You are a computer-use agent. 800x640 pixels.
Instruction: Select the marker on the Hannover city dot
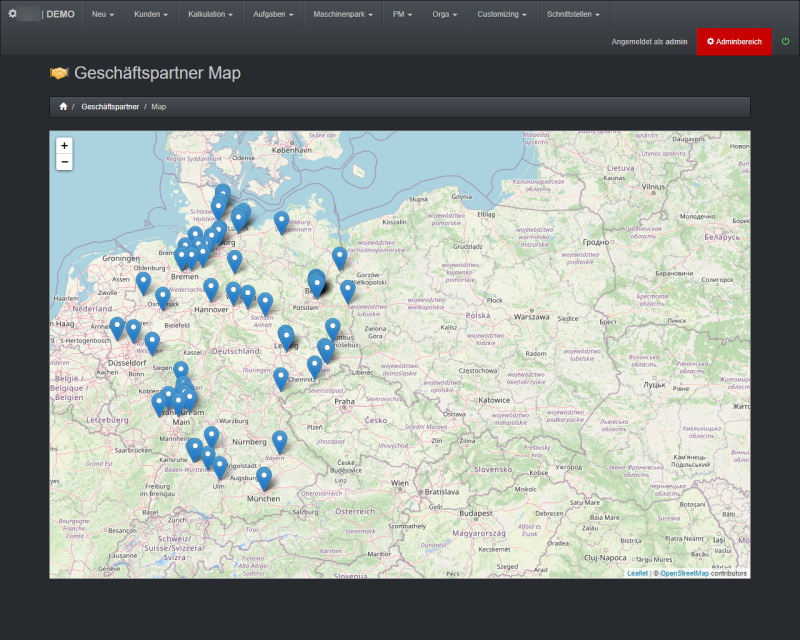coord(211,290)
